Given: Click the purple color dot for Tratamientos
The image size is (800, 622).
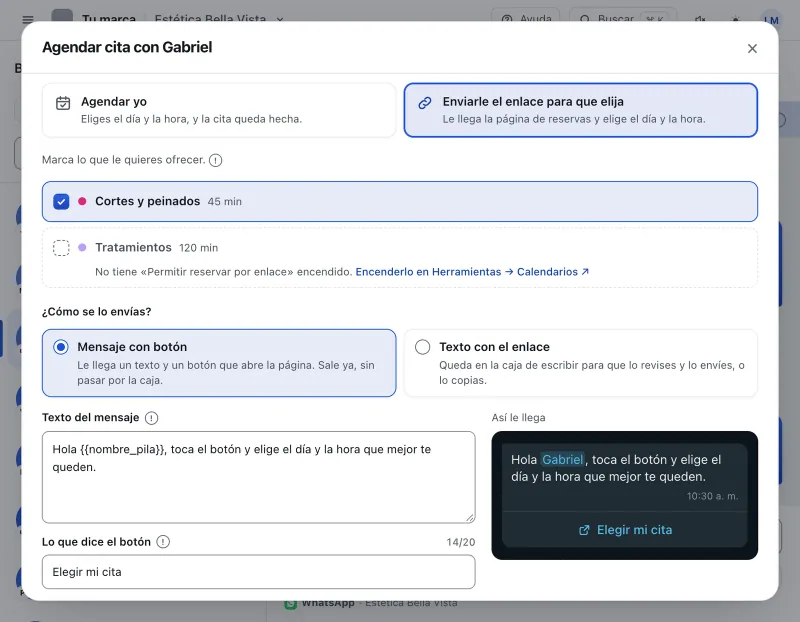Looking at the screenshot, I should coord(82,247).
